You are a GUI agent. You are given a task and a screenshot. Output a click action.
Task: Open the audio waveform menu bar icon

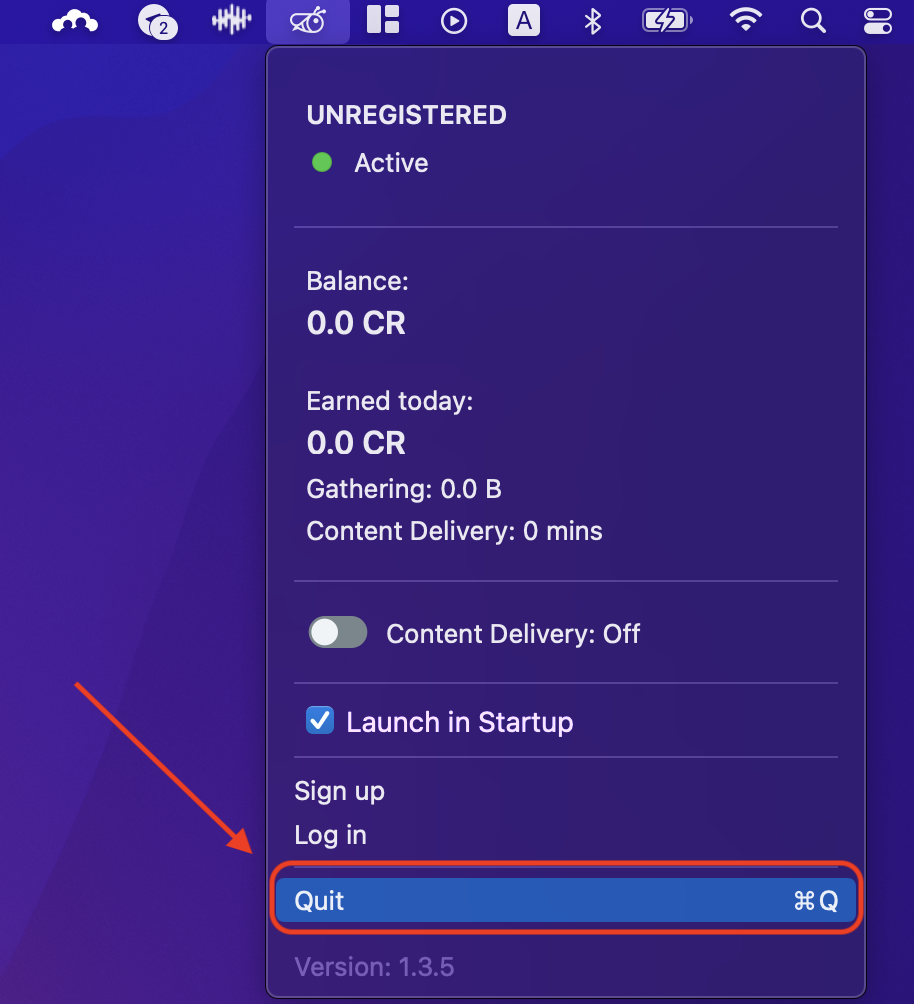(x=231, y=20)
